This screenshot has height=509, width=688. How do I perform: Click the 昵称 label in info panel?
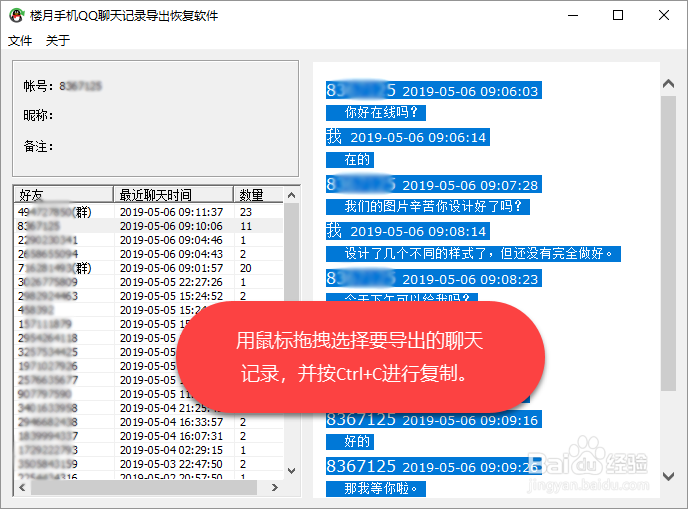(x=38, y=116)
